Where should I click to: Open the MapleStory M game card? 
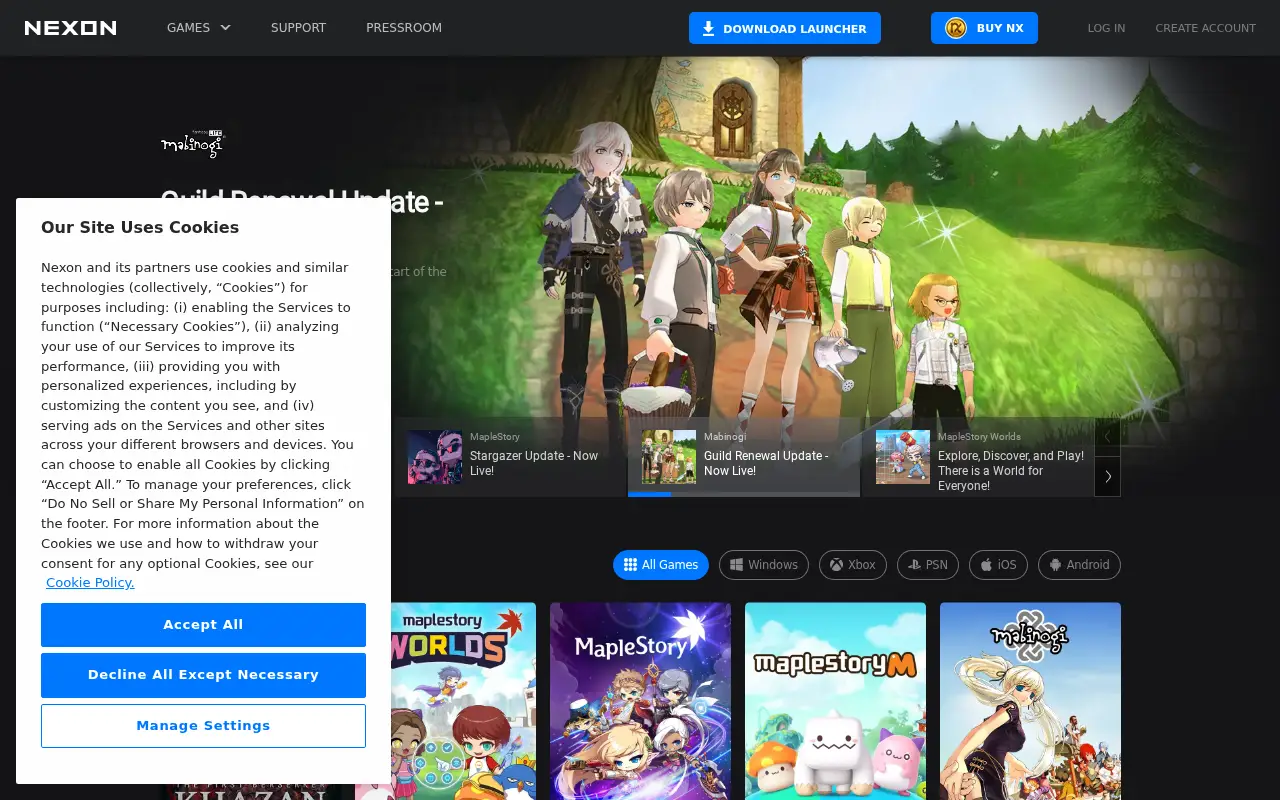click(835, 700)
